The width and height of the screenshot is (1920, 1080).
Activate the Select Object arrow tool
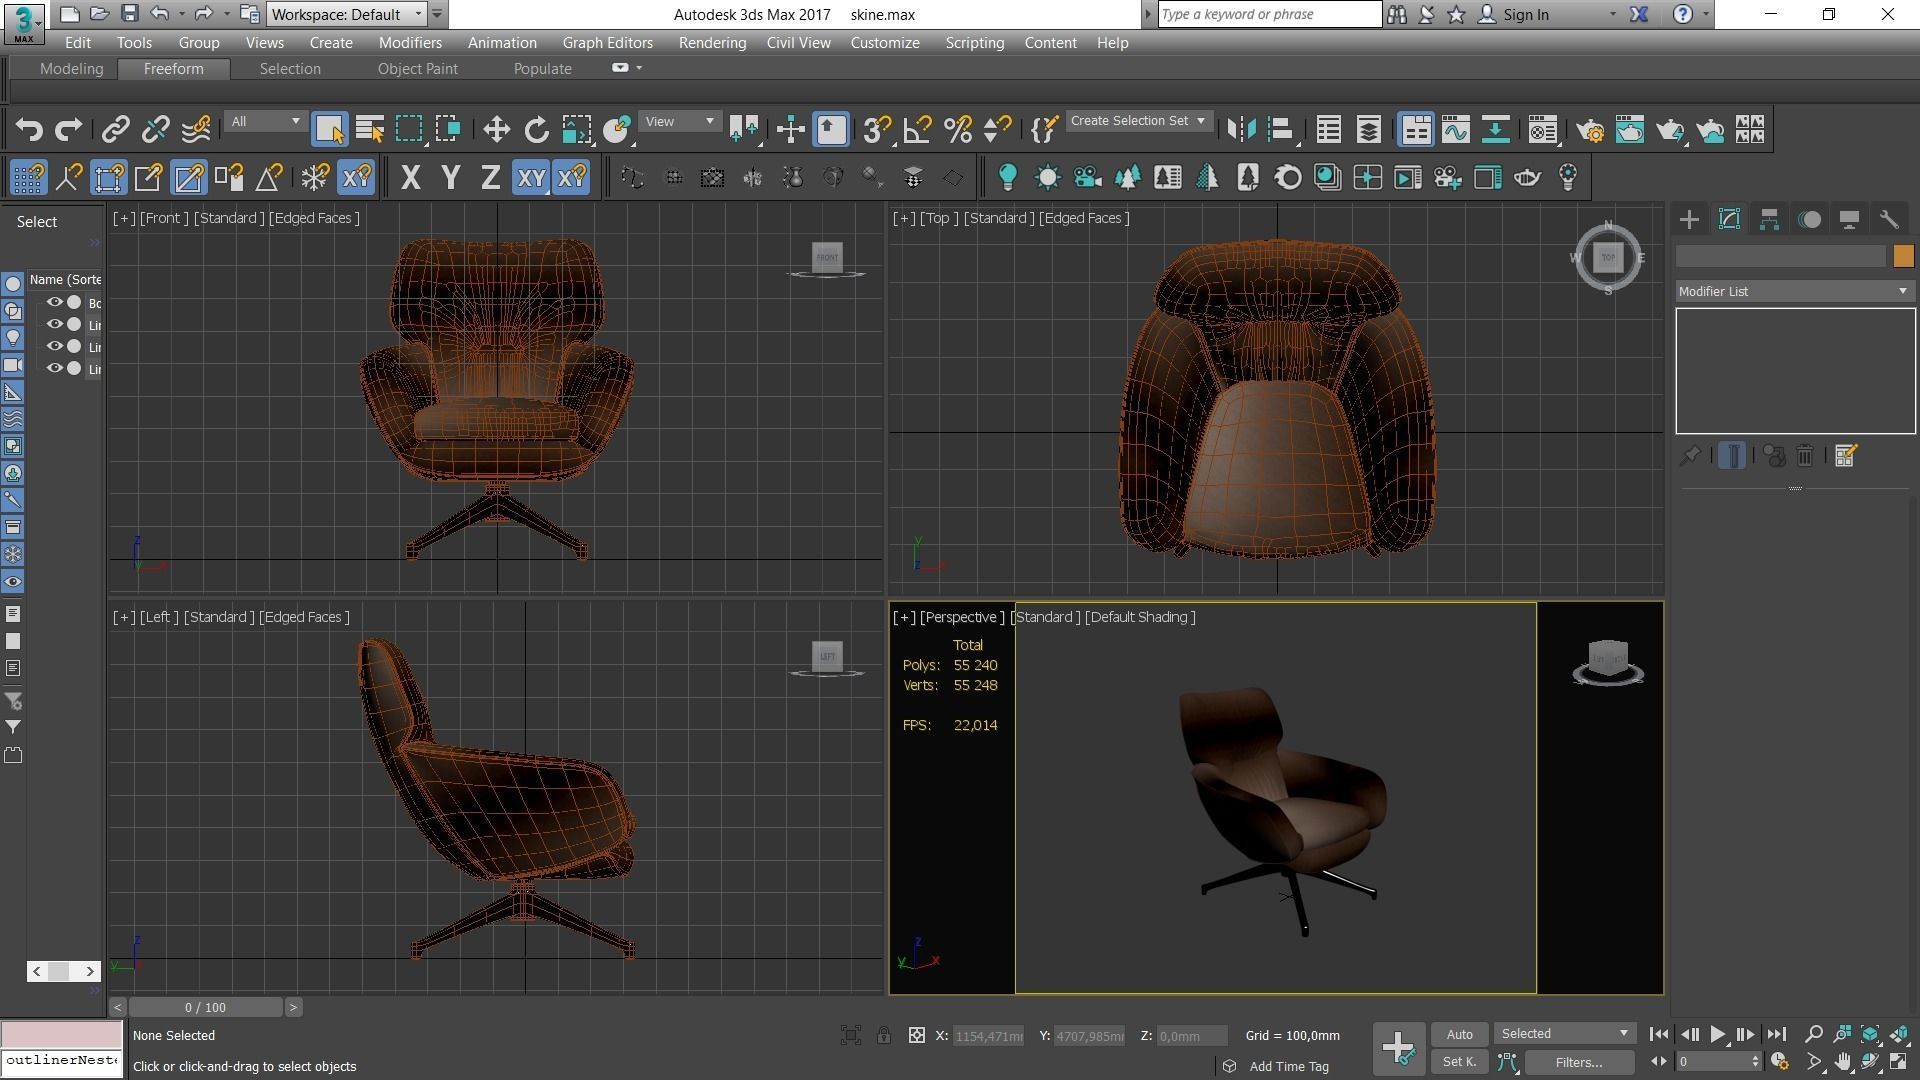pyautogui.click(x=329, y=129)
